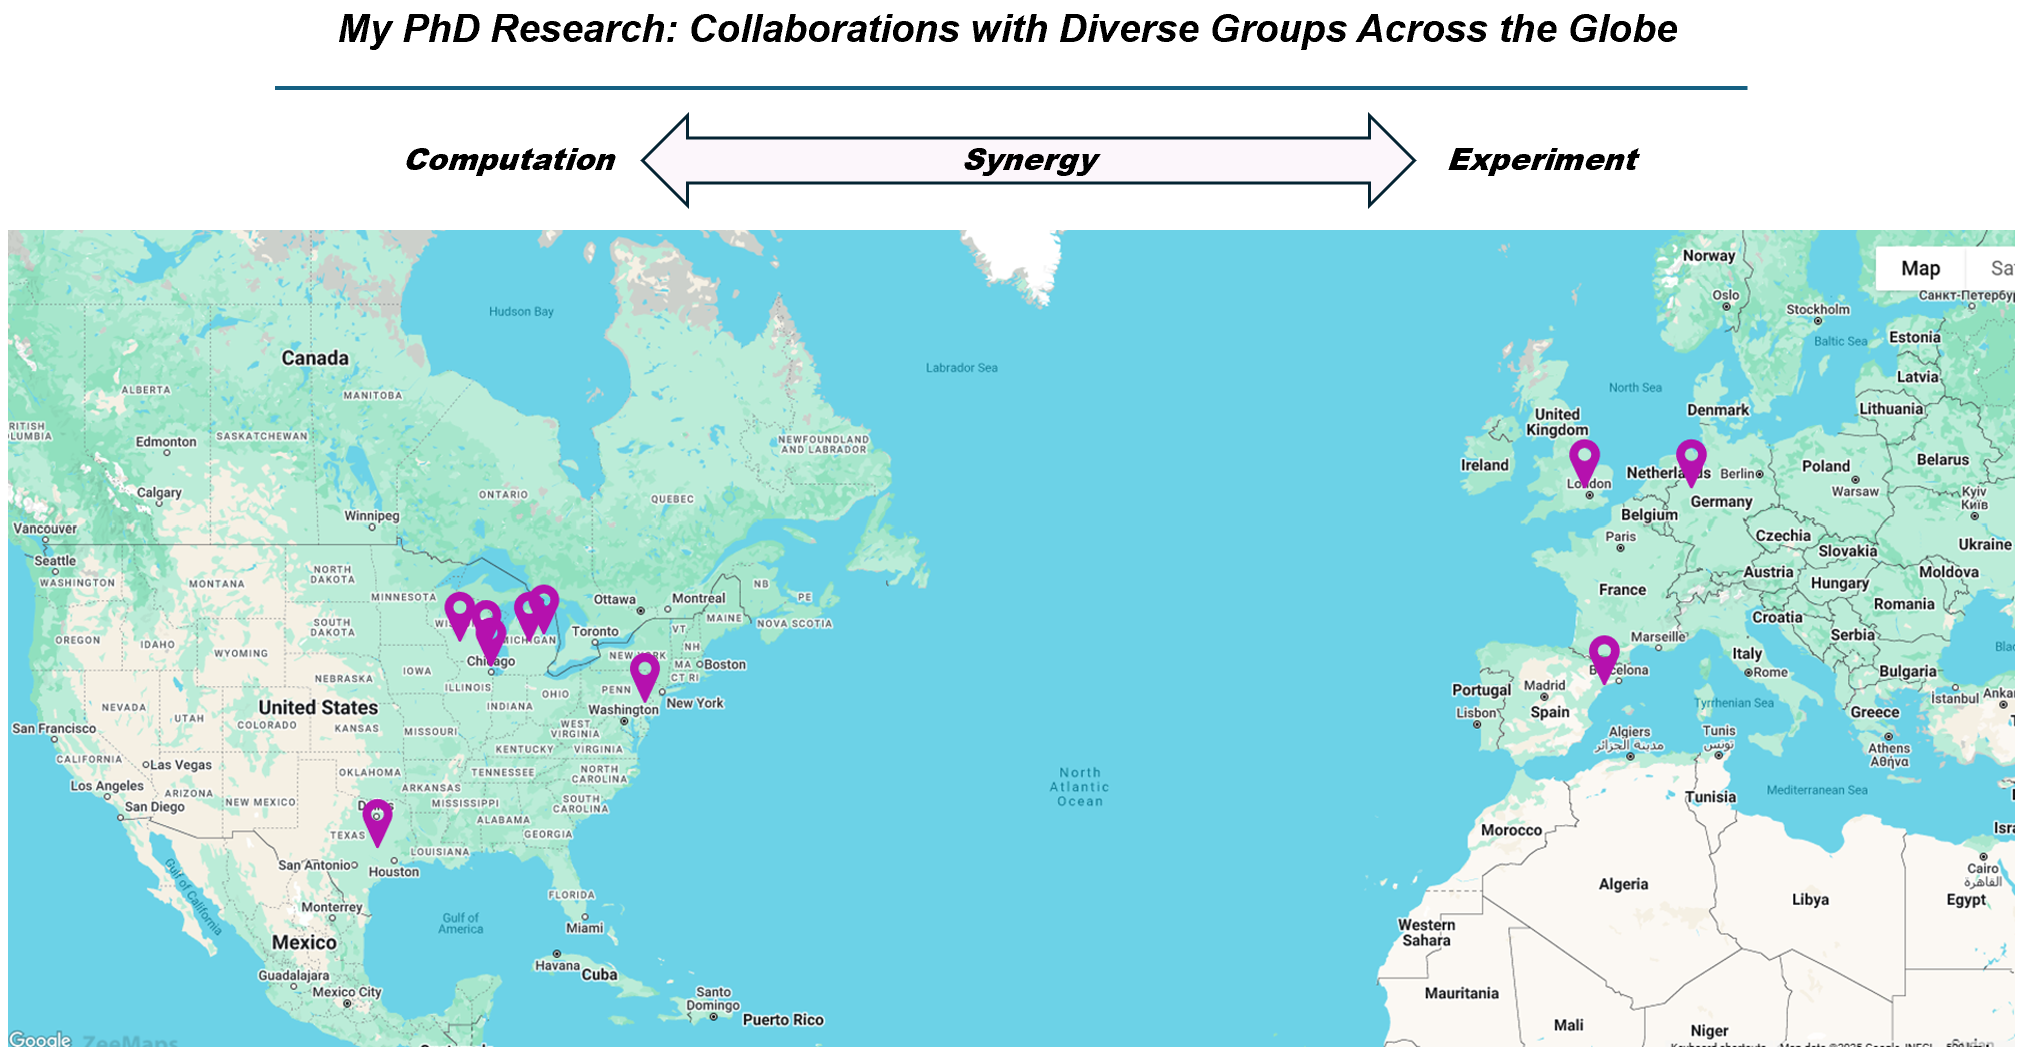
Task: Click the Houston city label
Action: (x=394, y=872)
